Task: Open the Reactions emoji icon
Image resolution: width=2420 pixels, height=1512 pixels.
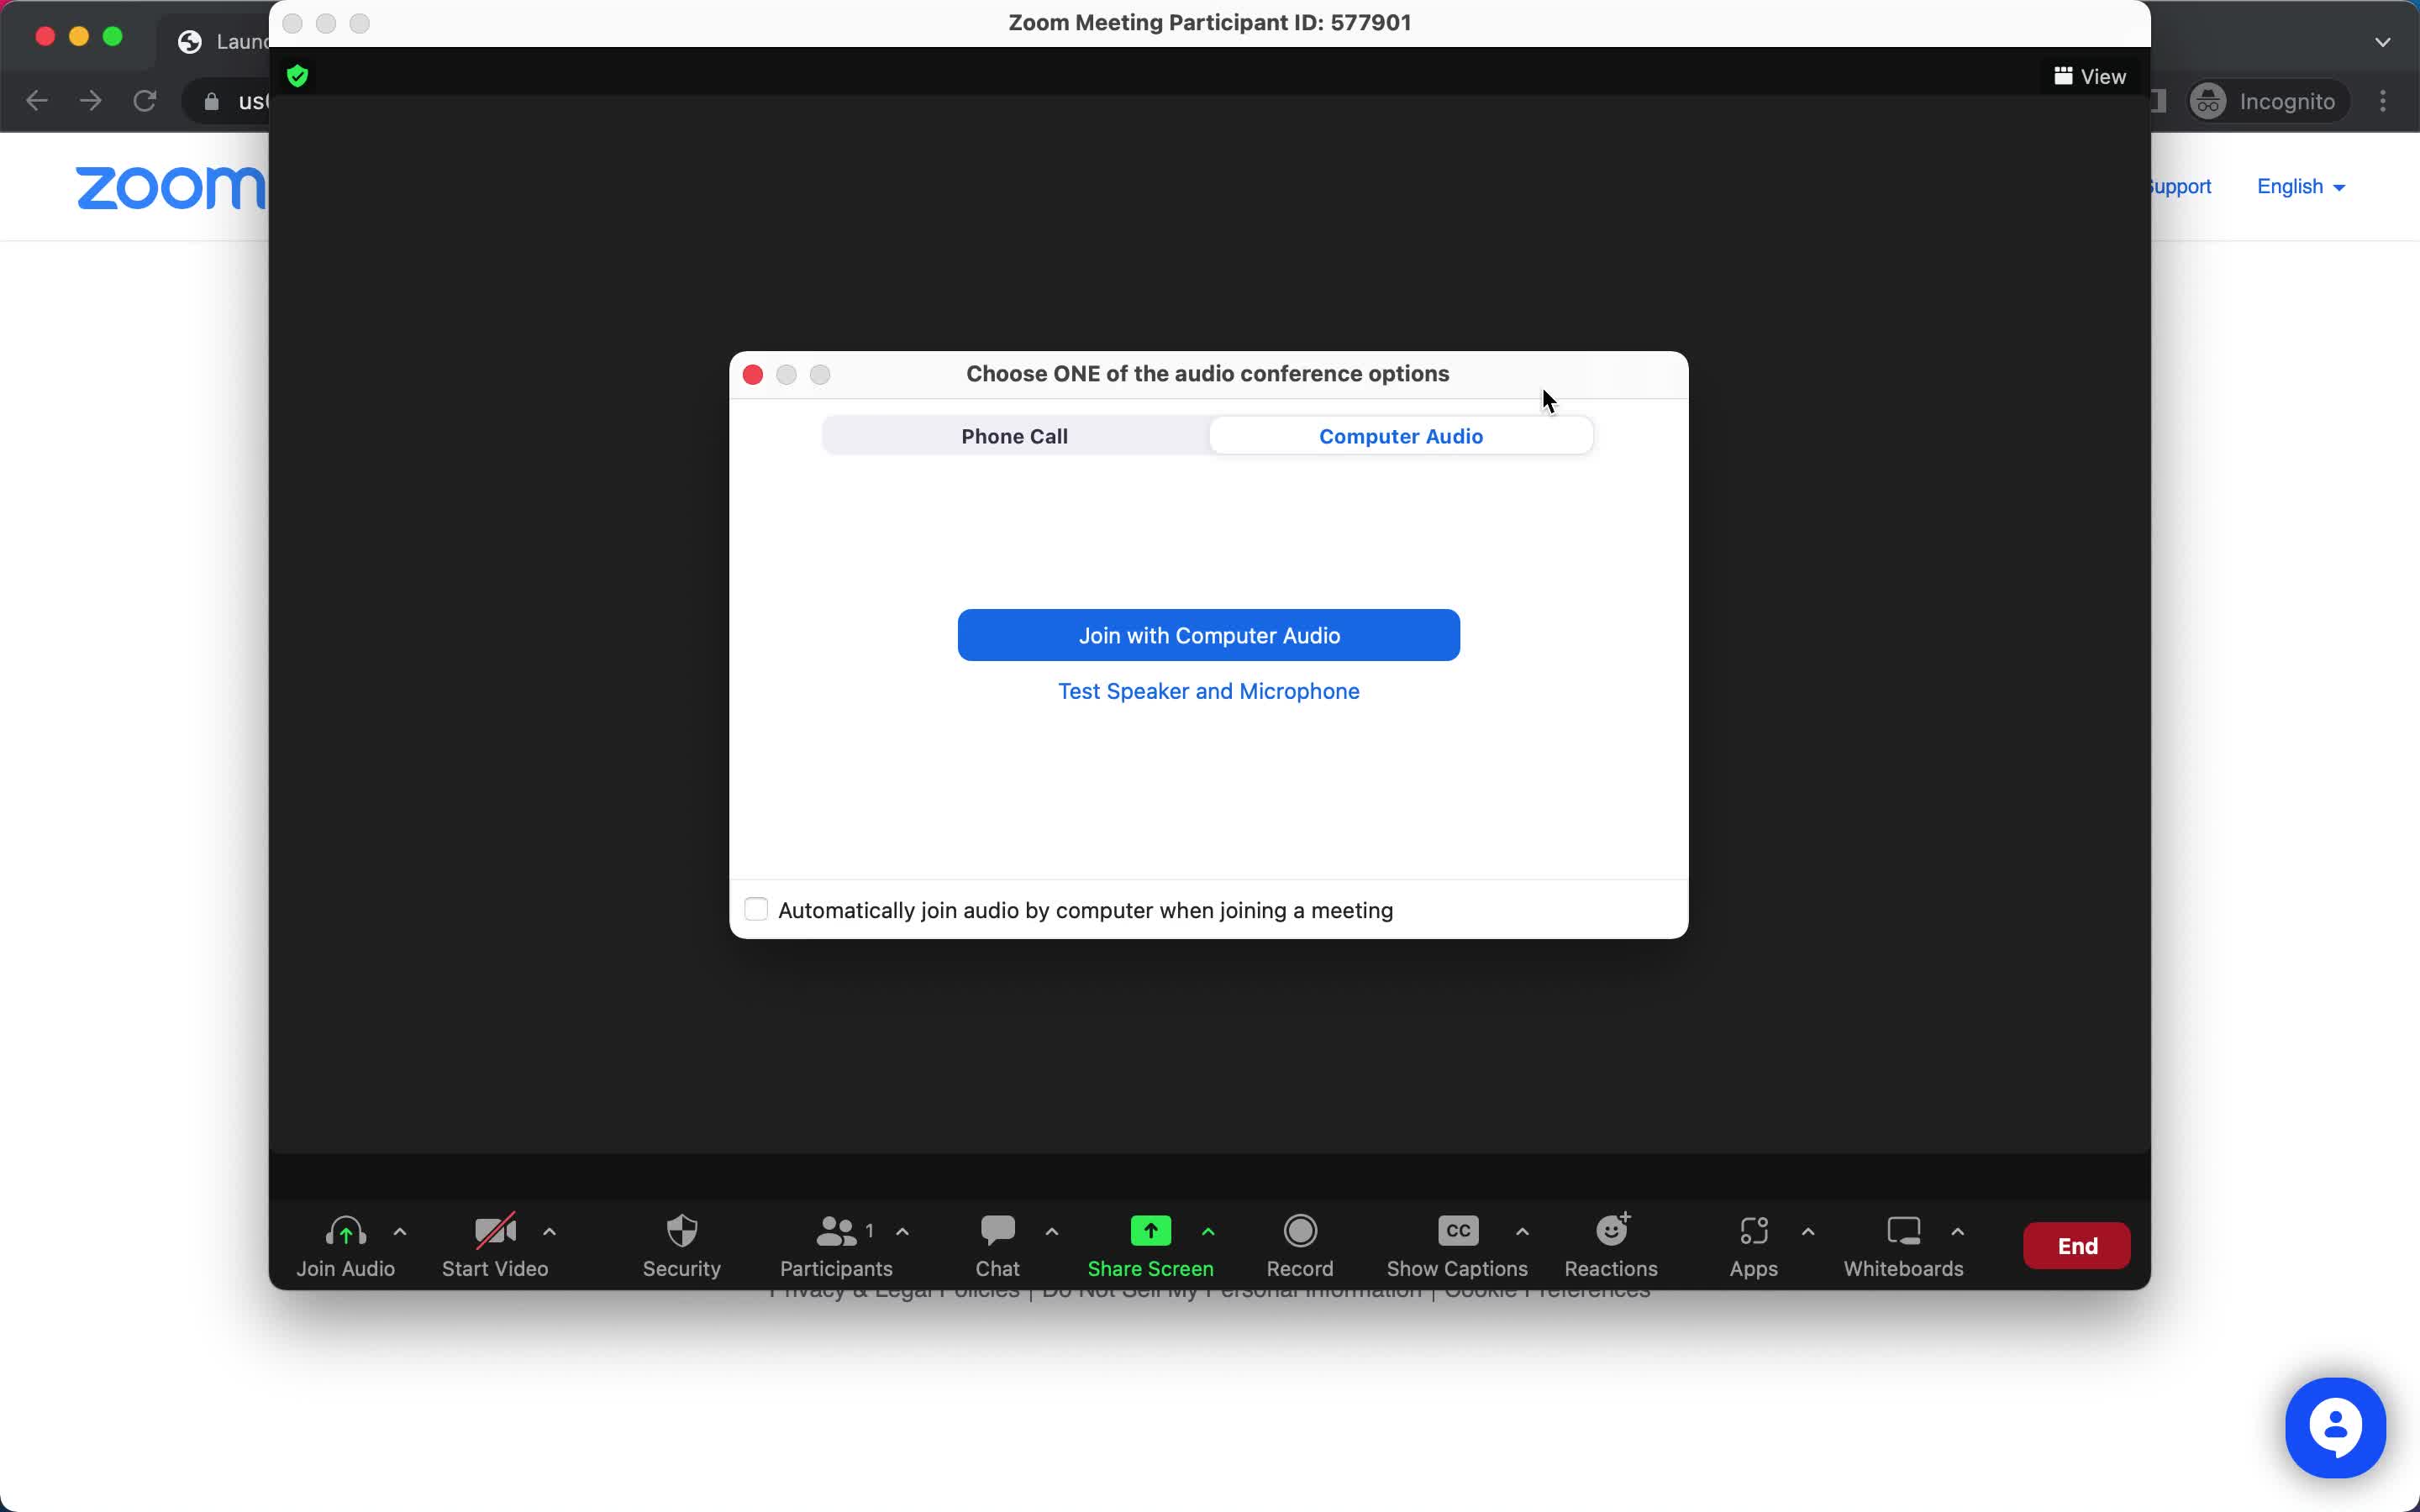Action: click(1612, 1231)
